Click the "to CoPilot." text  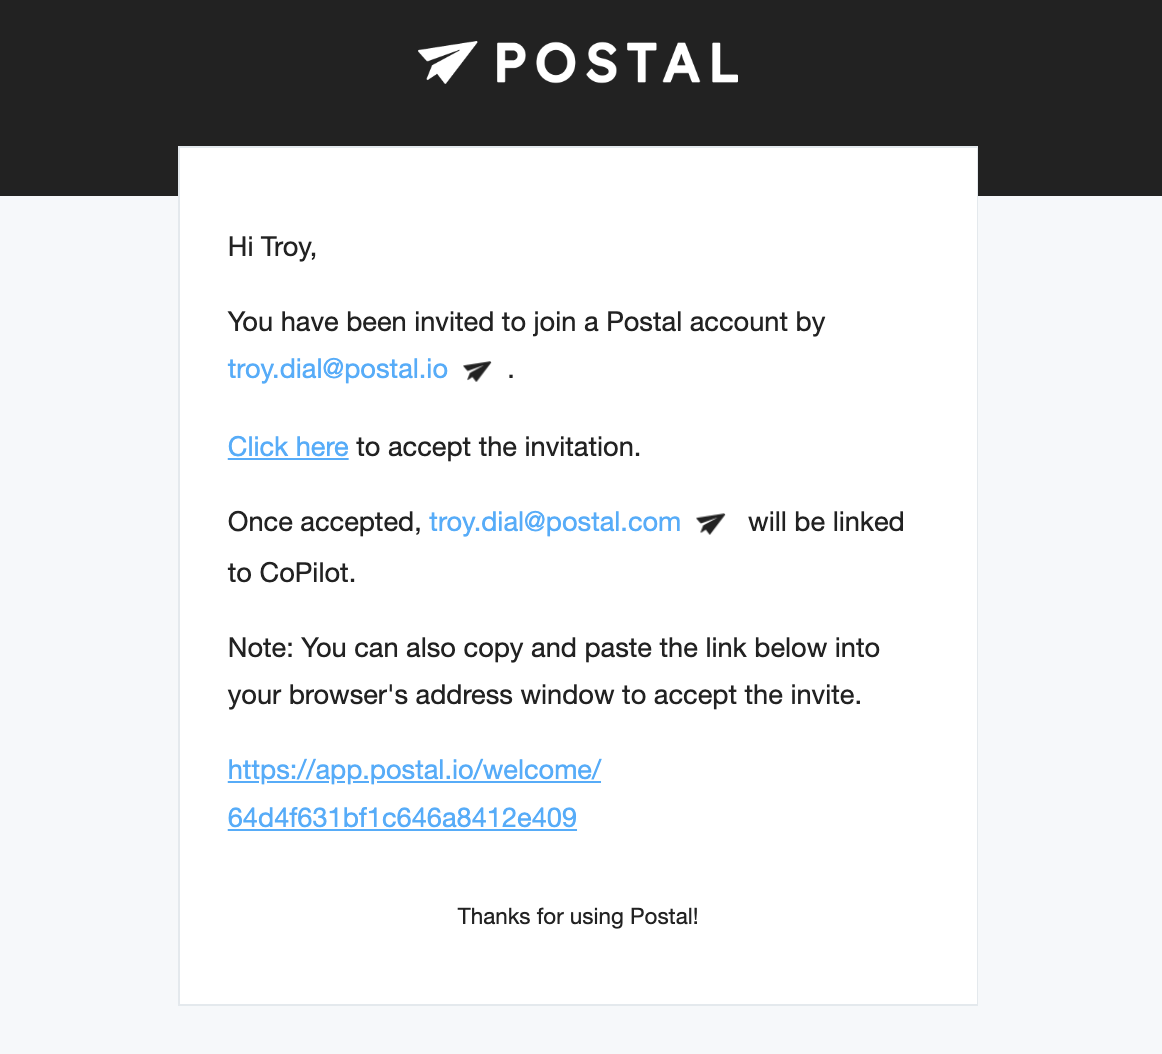pos(292,573)
